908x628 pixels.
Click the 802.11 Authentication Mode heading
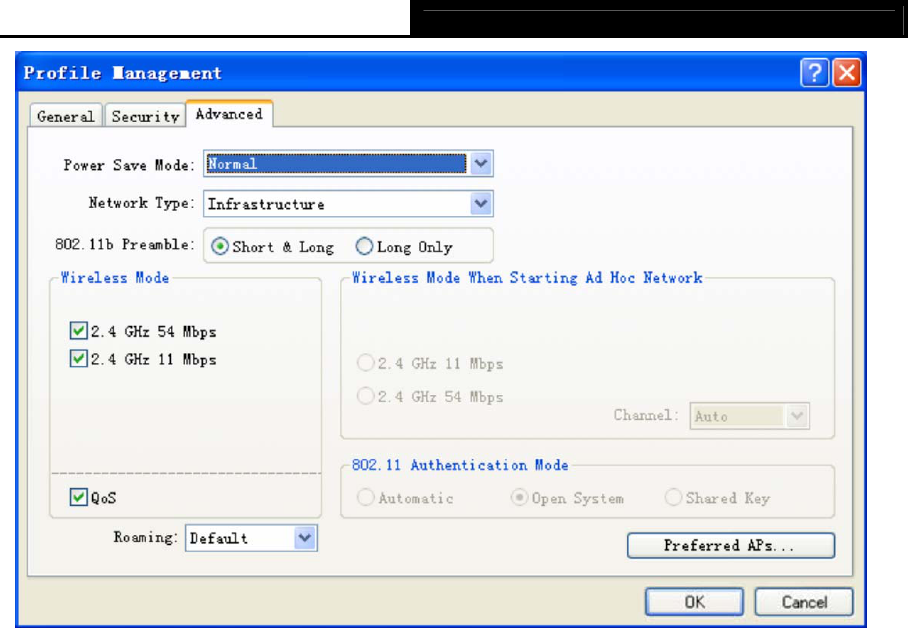[x=460, y=465]
